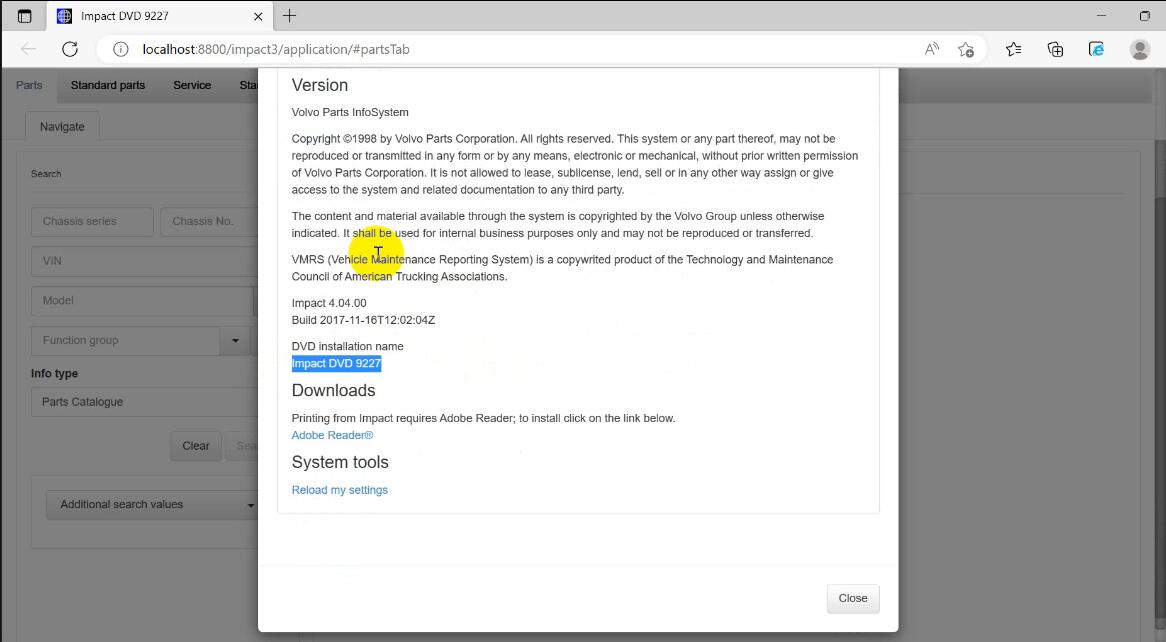Click the Adobe Reader link
The image size is (1166, 642).
pyautogui.click(x=332, y=435)
